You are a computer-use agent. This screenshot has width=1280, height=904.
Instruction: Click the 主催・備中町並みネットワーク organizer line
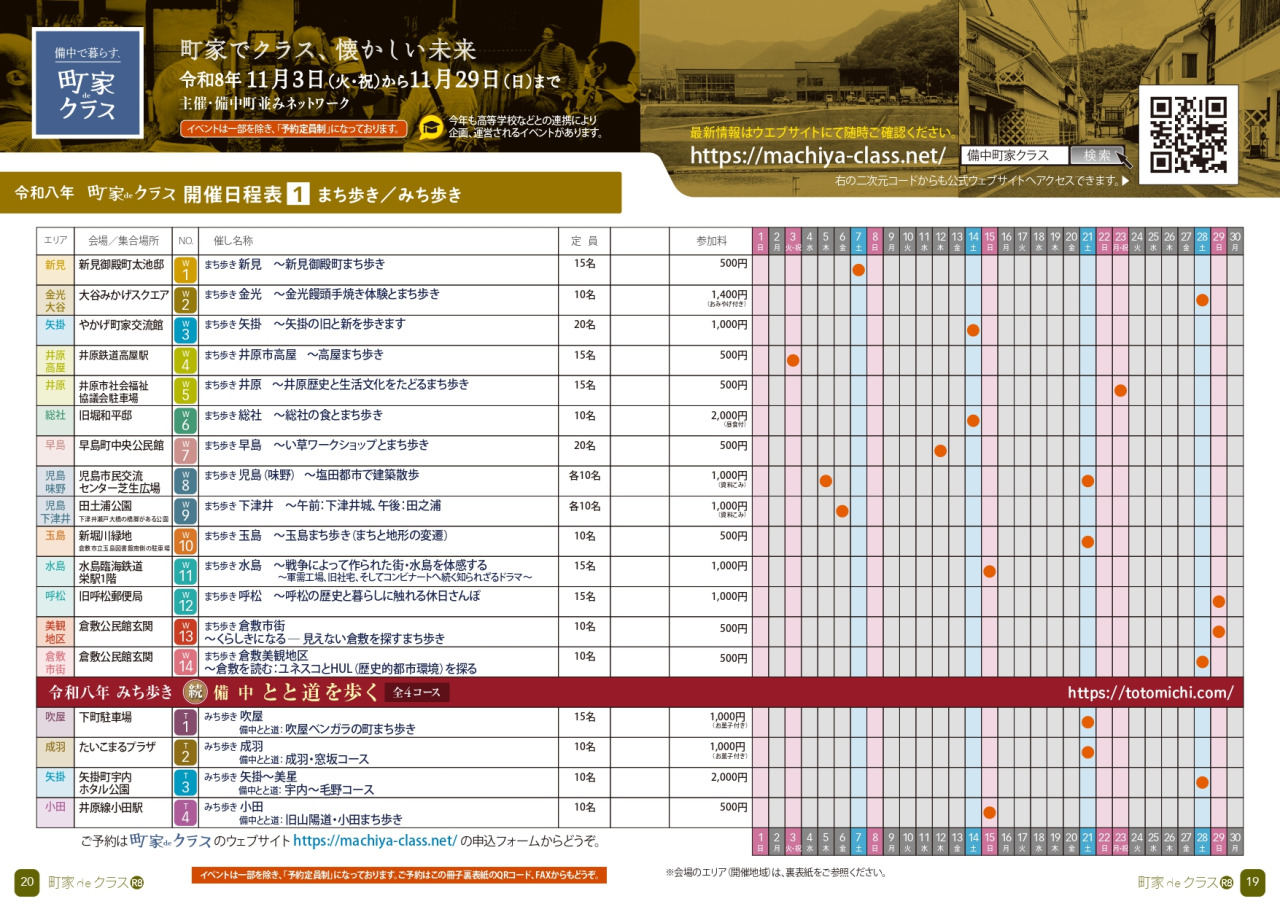[265, 103]
